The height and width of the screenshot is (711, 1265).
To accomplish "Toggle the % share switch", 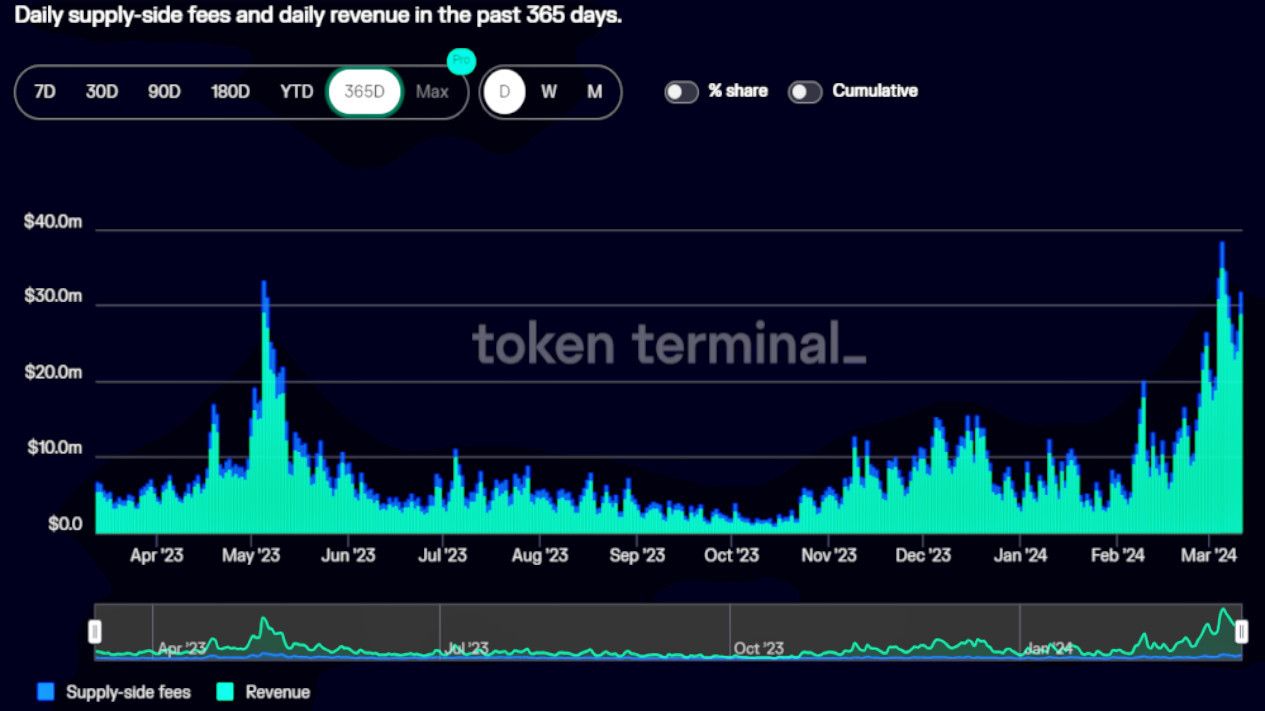I will coord(681,92).
